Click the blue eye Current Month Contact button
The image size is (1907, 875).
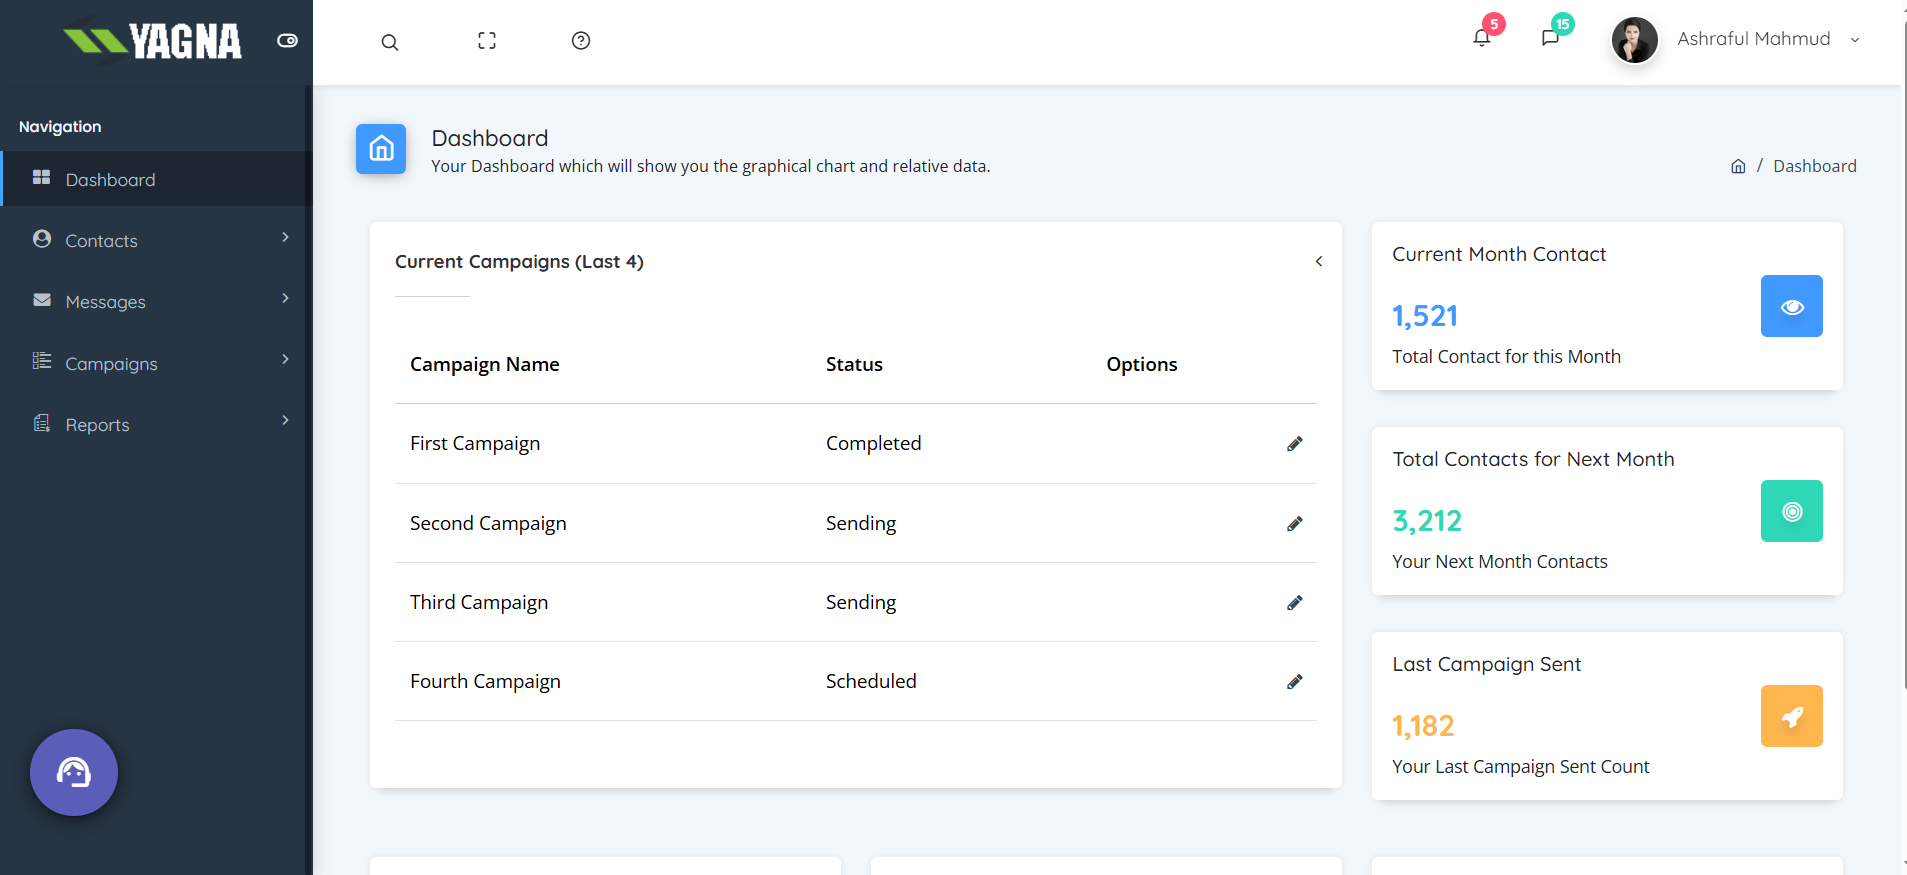tap(1791, 306)
